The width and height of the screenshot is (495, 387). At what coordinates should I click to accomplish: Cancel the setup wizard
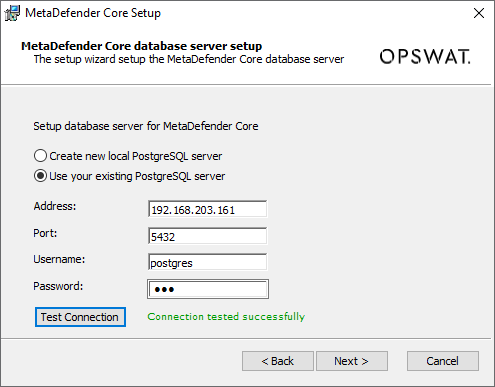pyautogui.click(x=443, y=361)
